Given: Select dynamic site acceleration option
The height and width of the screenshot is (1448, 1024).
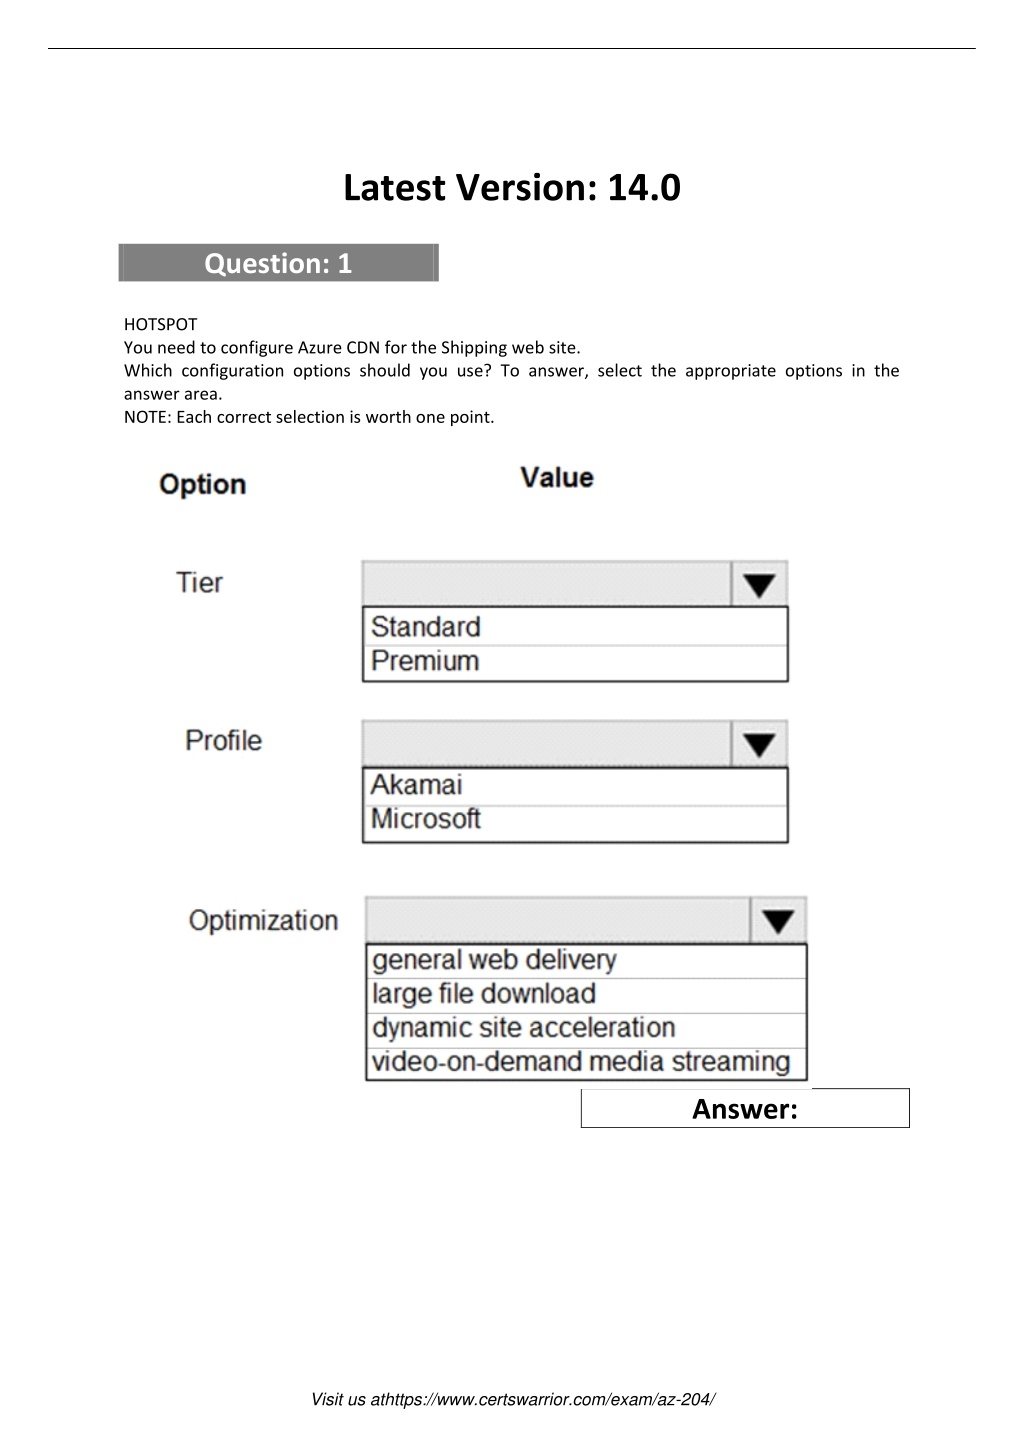Looking at the screenshot, I should point(586,1029).
